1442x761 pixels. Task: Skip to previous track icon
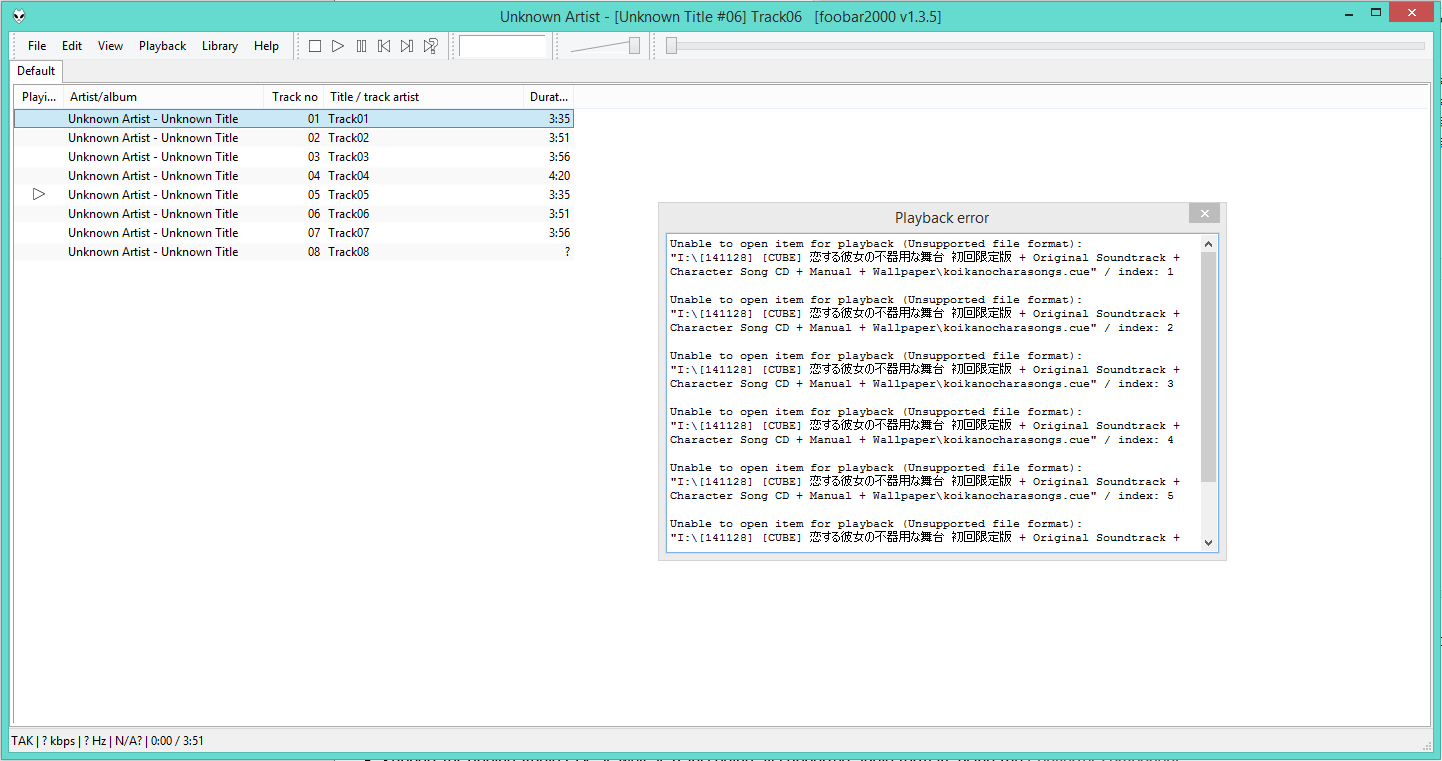click(384, 46)
